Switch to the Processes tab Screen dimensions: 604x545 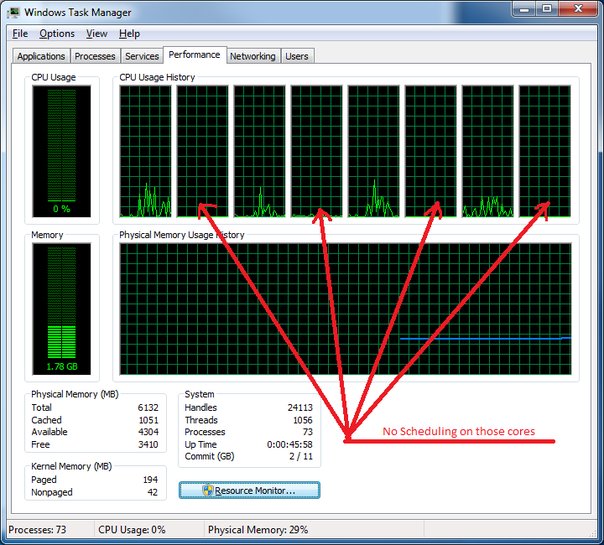coord(95,56)
